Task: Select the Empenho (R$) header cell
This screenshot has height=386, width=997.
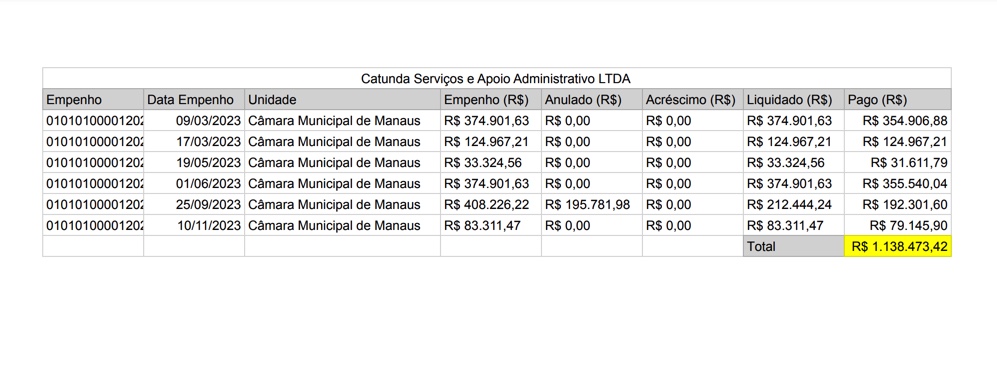Action: point(491,99)
